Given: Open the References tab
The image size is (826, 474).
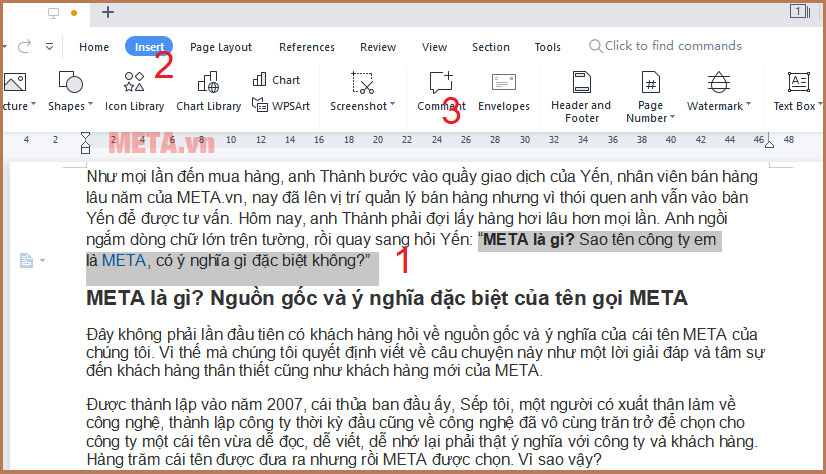Looking at the screenshot, I should (307, 47).
